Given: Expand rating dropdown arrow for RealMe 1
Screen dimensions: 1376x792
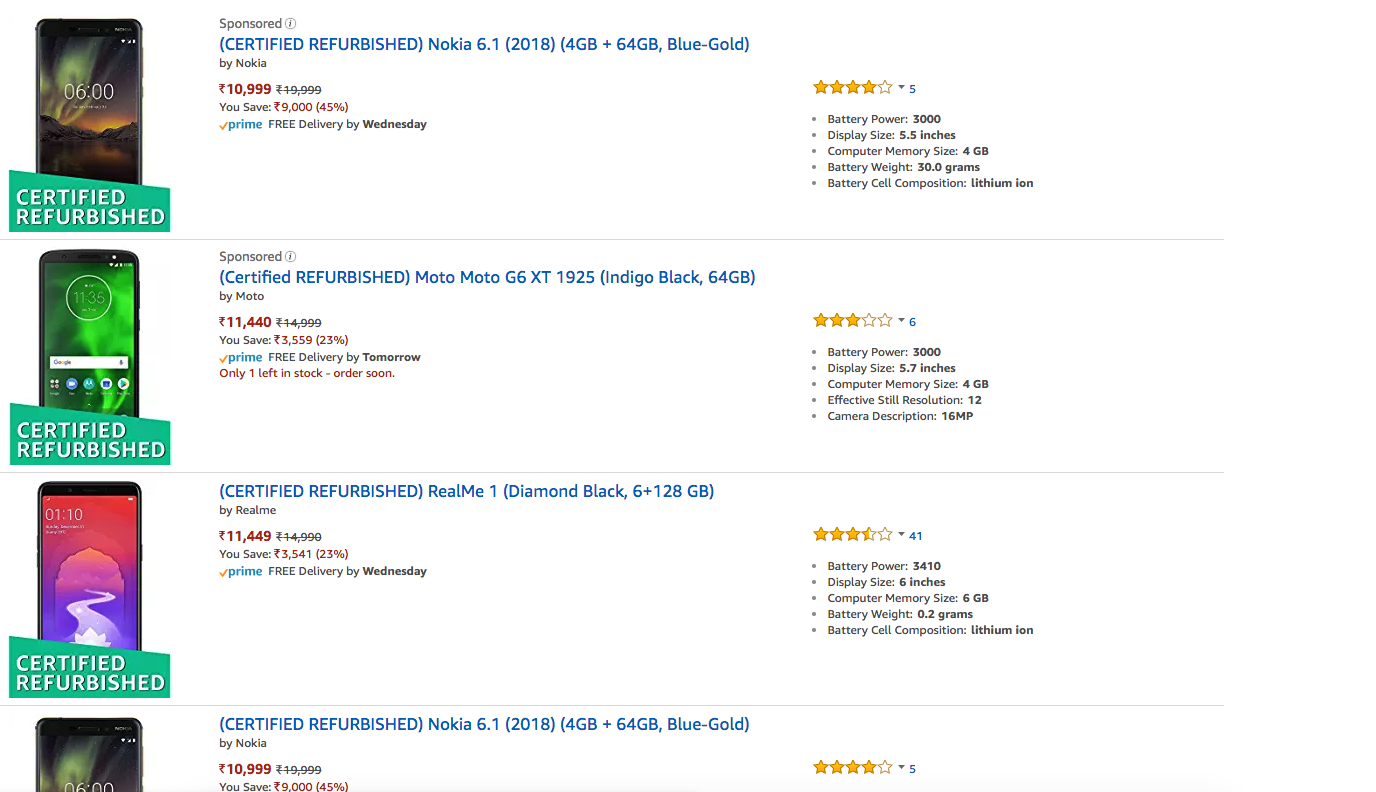Looking at the screenshot, I should 901,535.
